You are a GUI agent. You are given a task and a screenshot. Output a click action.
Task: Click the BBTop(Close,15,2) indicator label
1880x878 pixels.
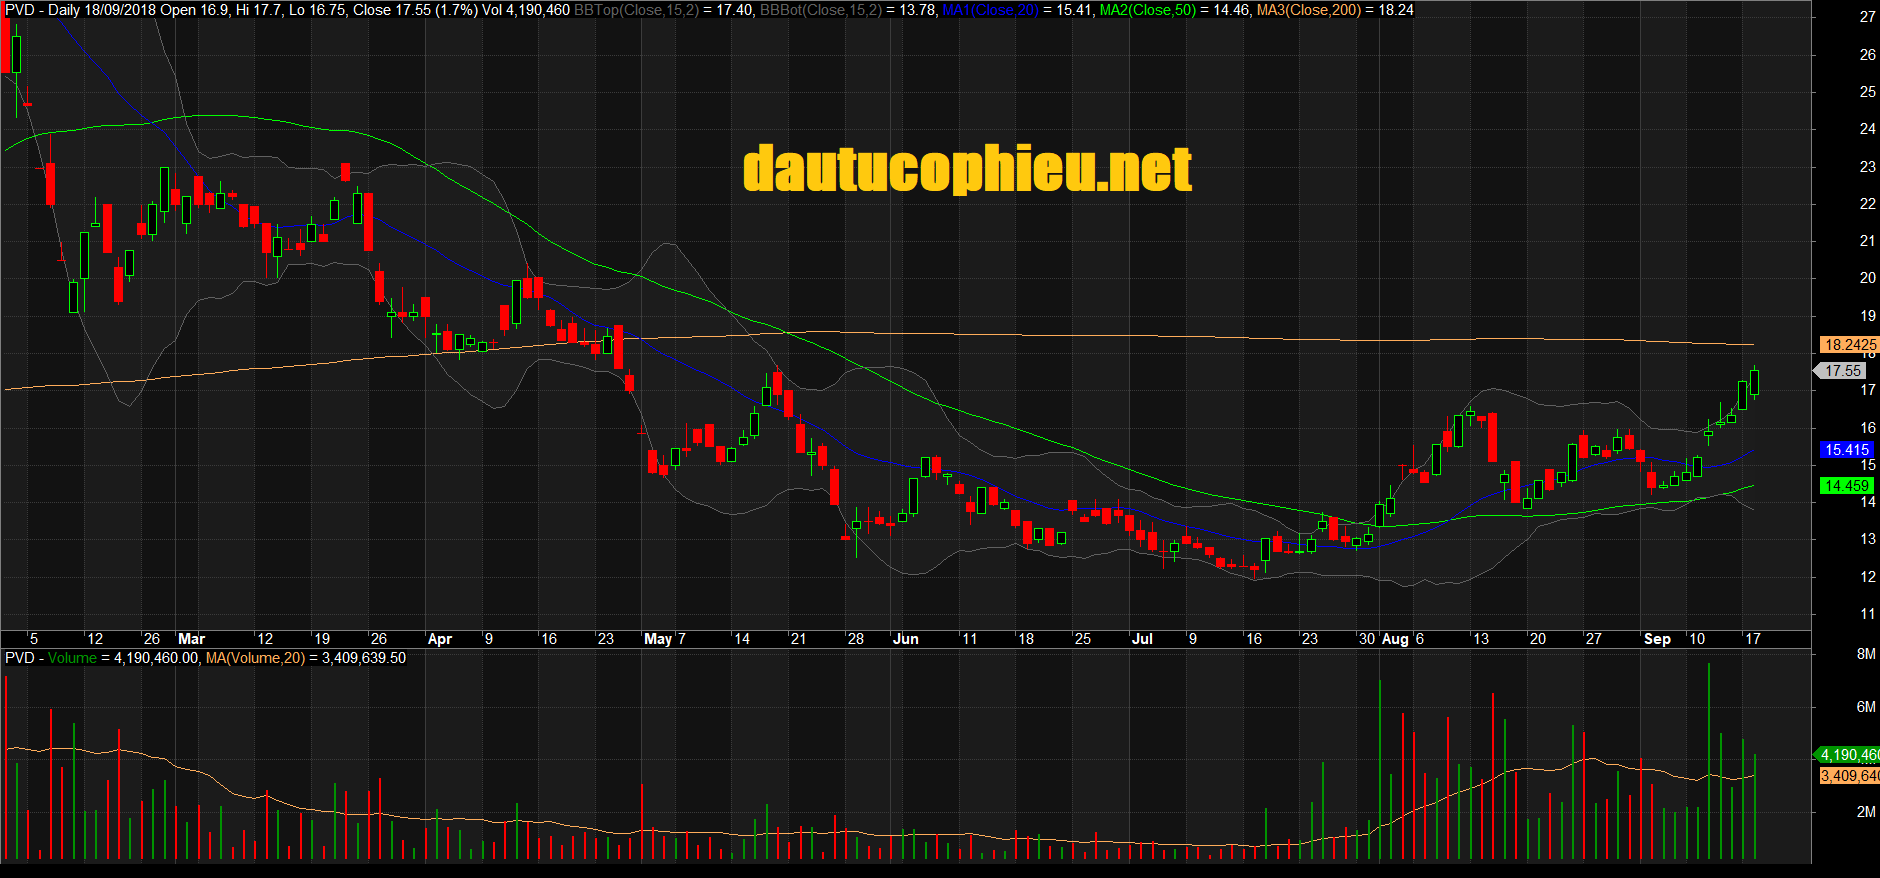(636, 10)
